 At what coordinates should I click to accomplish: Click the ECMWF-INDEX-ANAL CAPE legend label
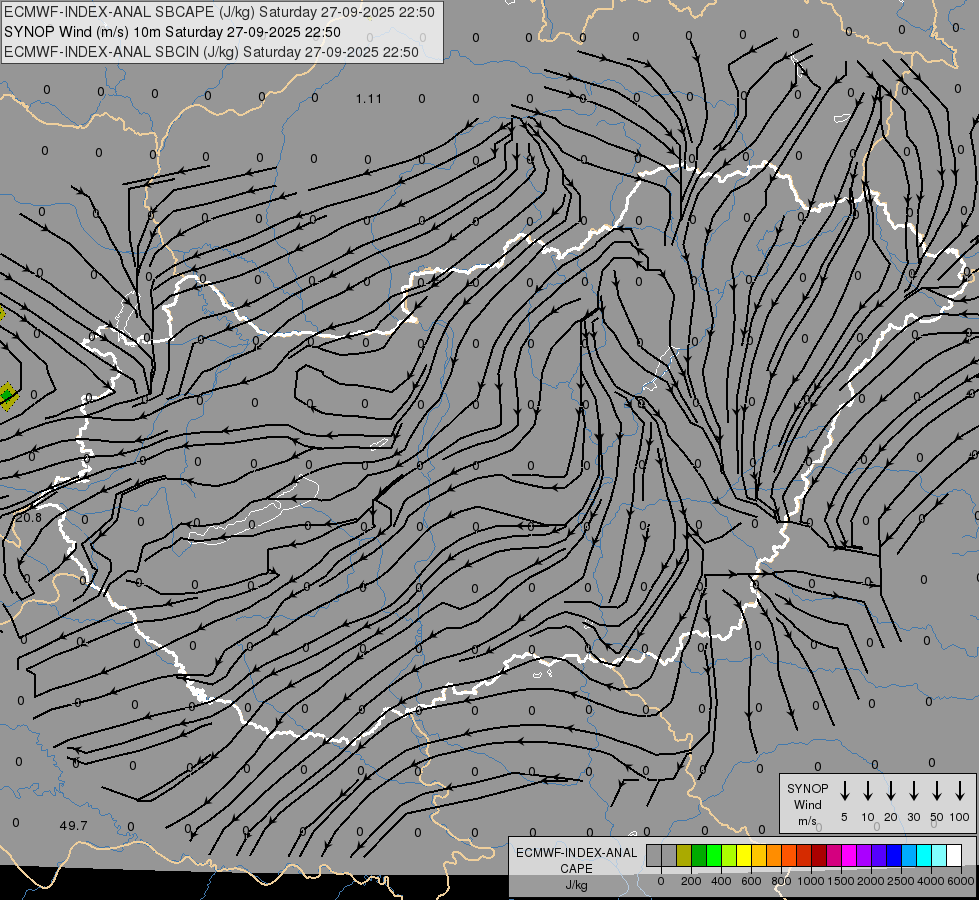[577, 861]
